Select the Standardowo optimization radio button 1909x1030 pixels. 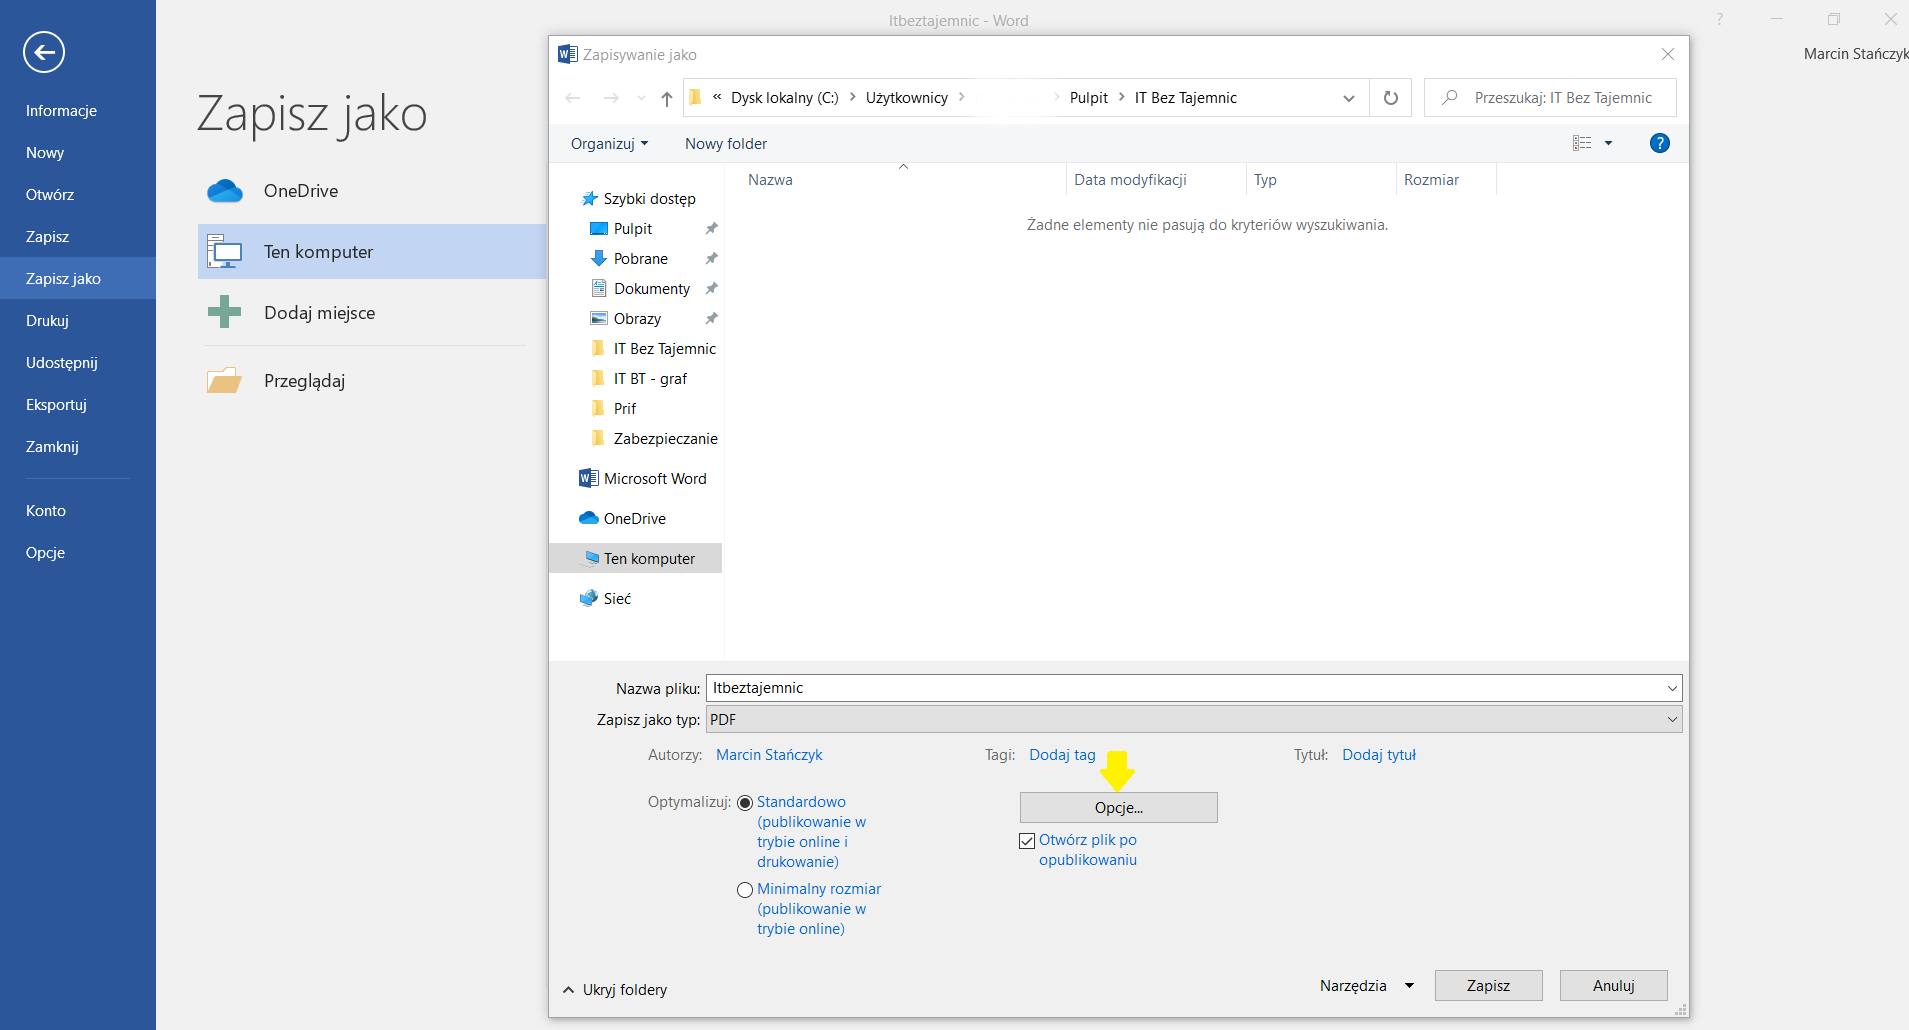pos(745,803)
